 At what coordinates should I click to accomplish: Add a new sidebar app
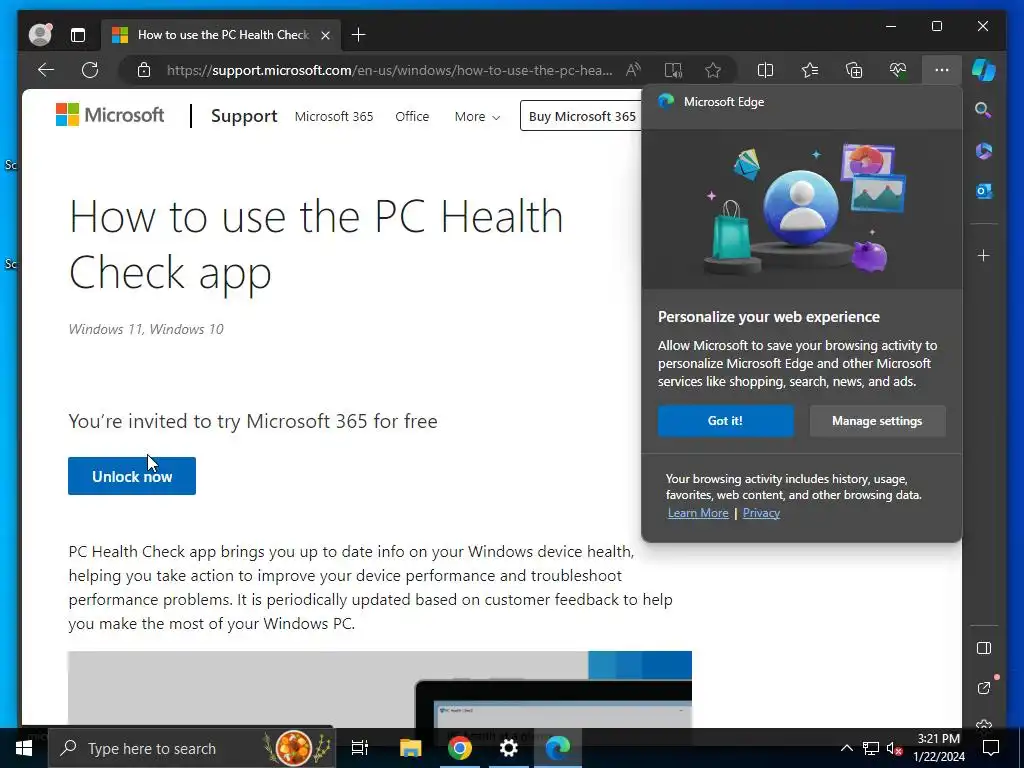coord(984,255)
